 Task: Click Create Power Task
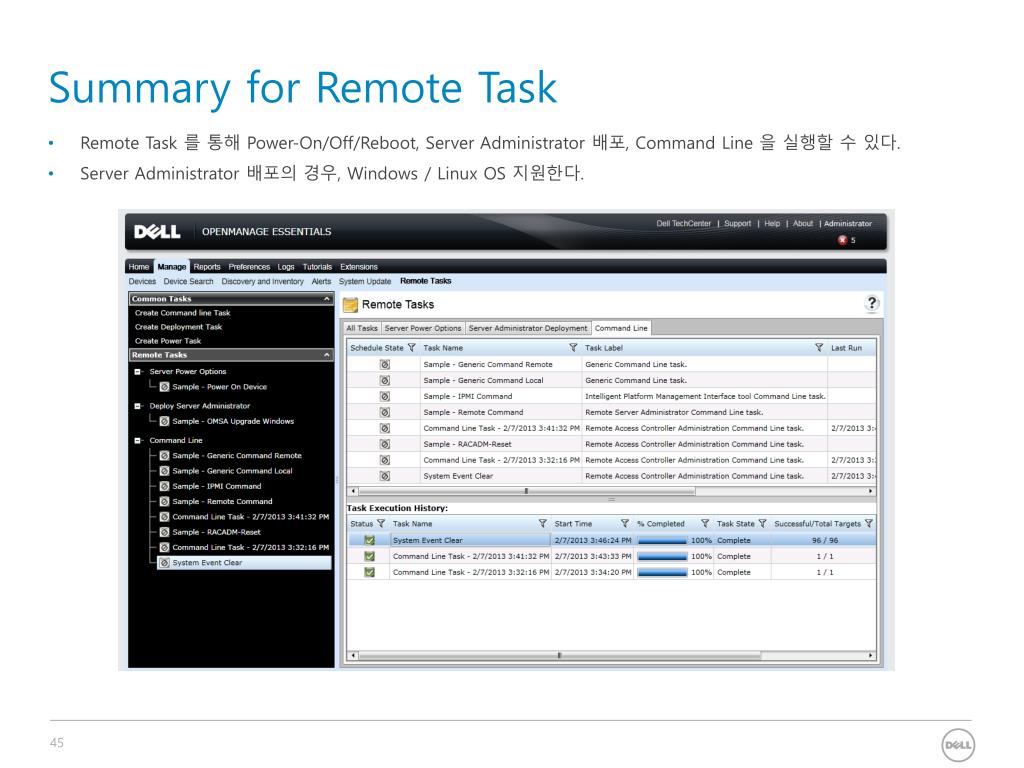coord(168,341)
